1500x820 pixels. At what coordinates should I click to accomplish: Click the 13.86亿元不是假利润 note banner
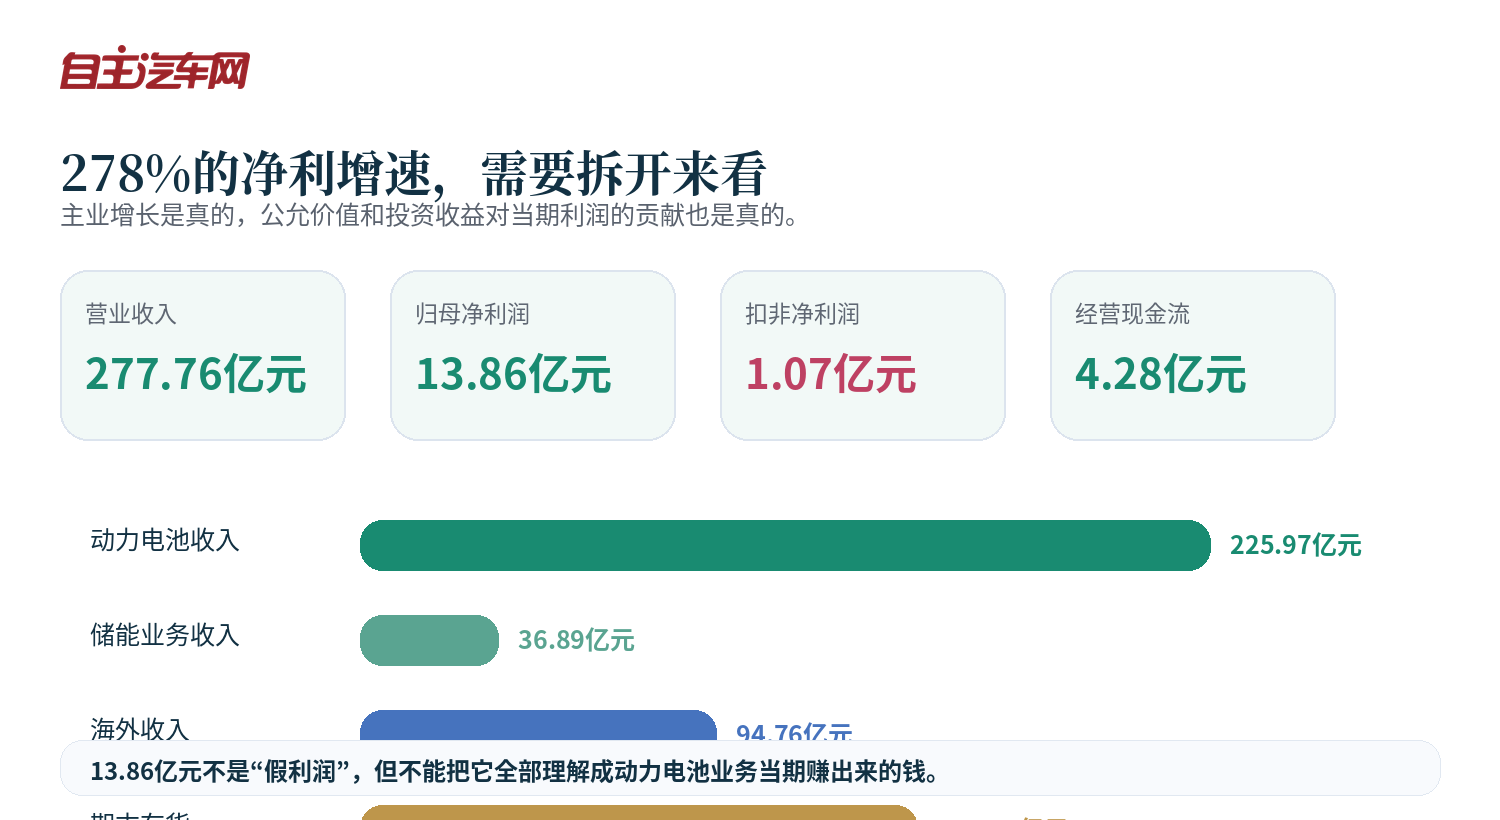(x=750, y=768)
